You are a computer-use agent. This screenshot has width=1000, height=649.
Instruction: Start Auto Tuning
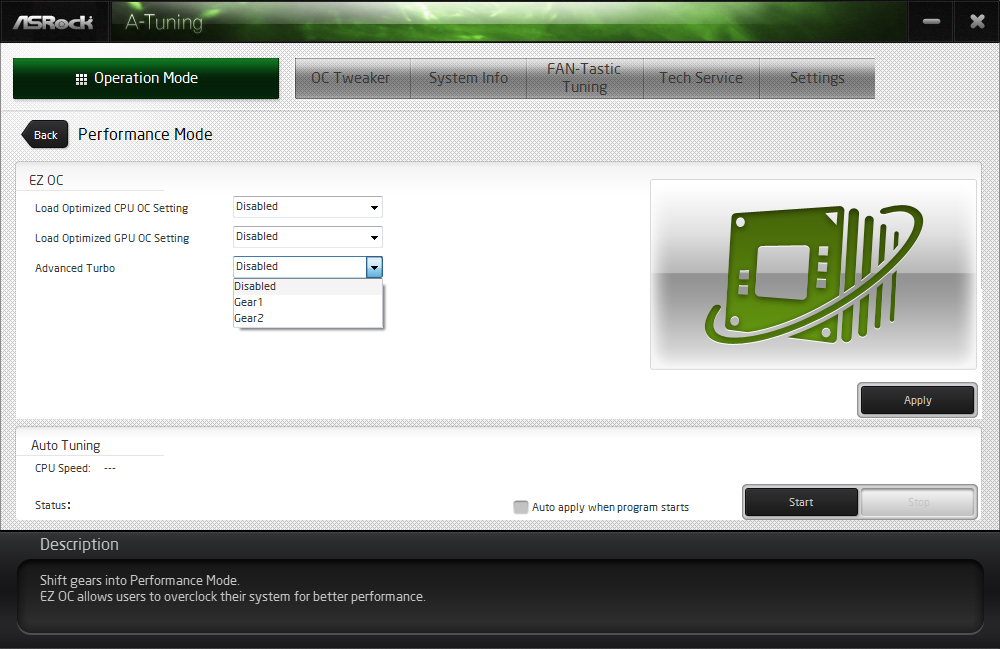point(801,502)
